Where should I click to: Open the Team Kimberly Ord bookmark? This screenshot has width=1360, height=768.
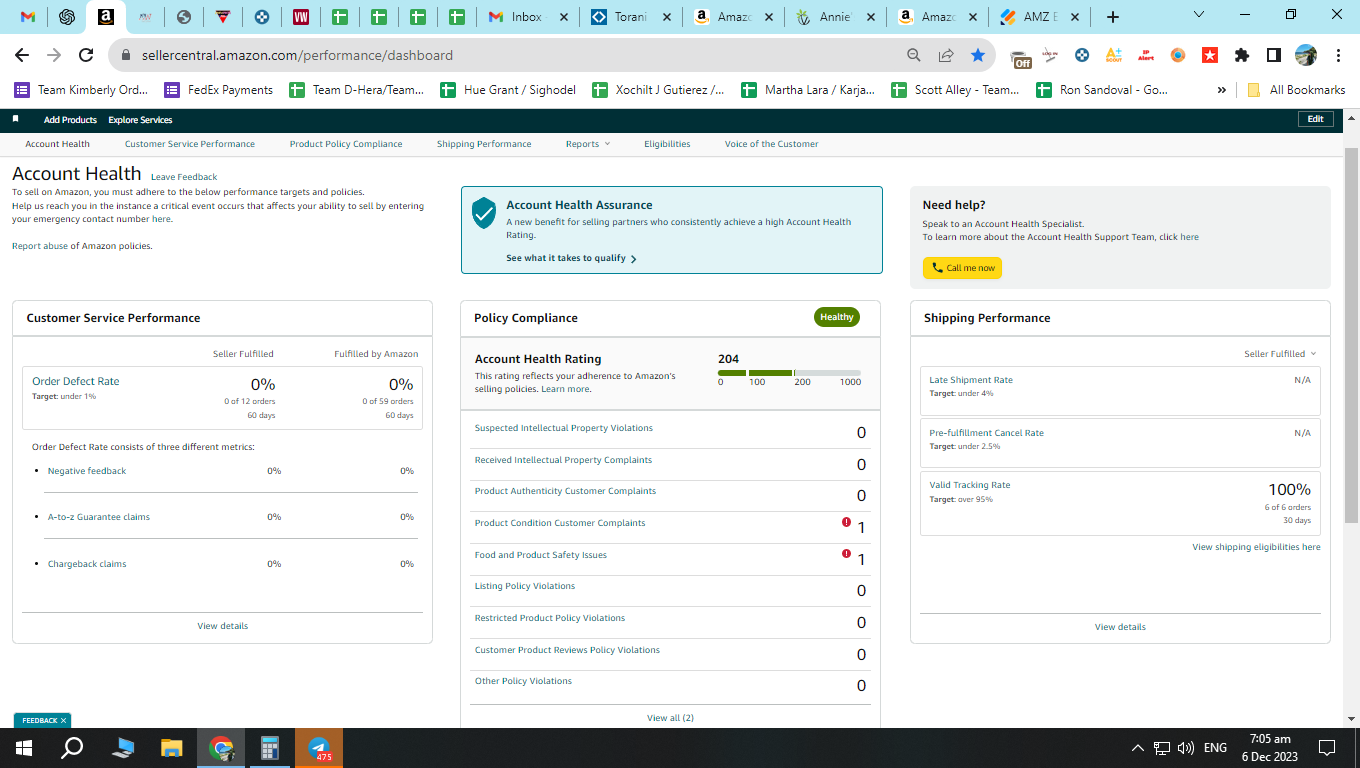point(81,90)
